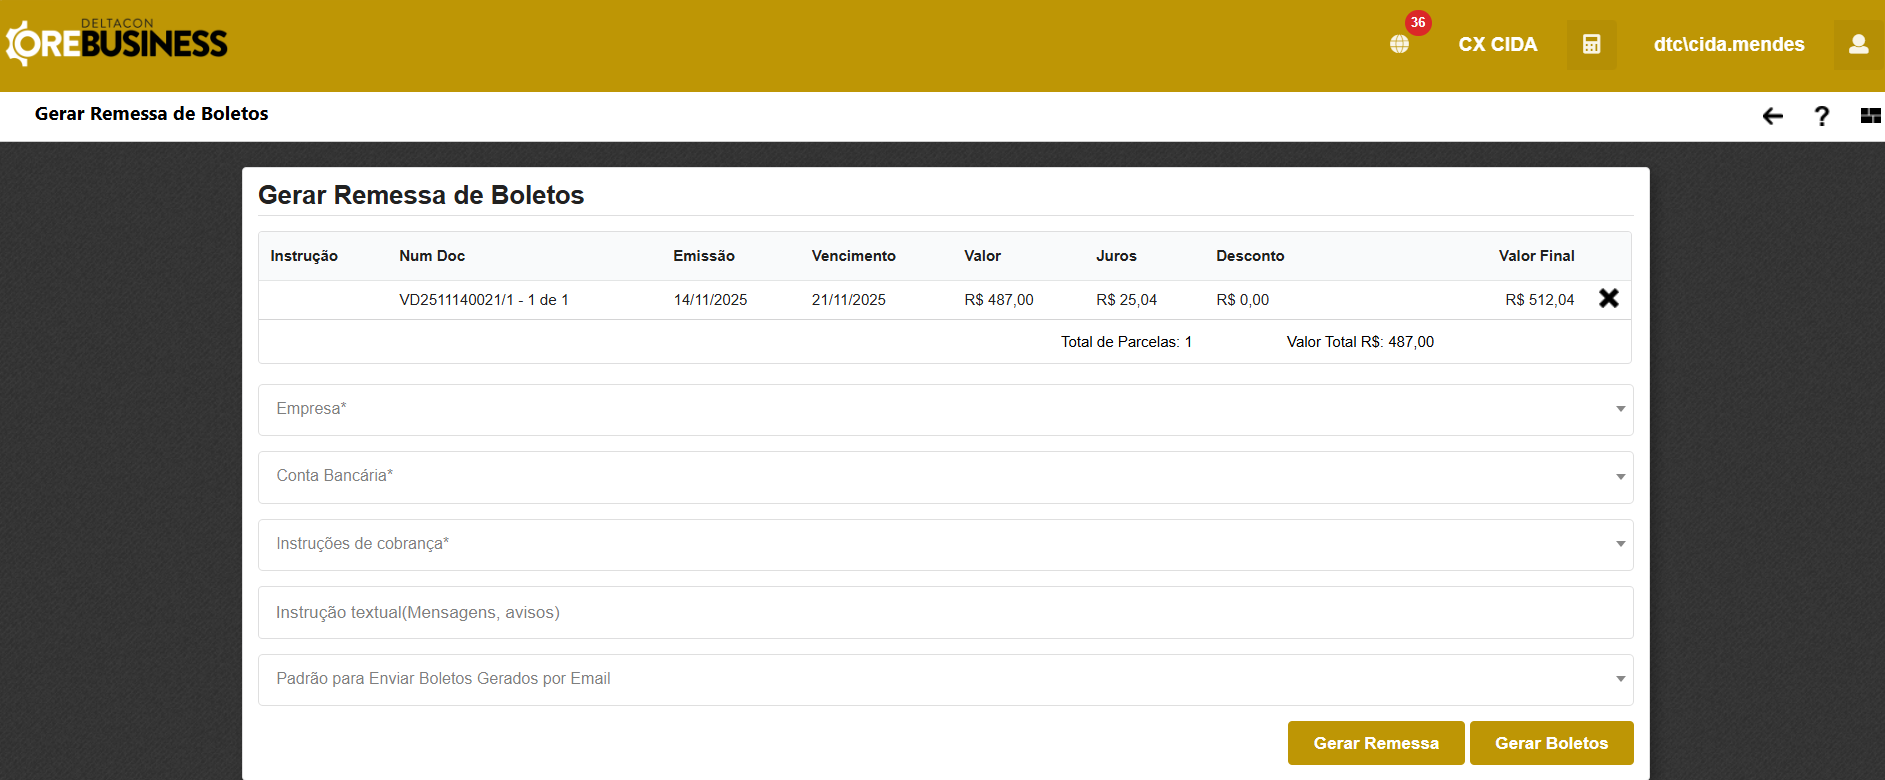Remove boleto row with the X icon
This screenshot has width=1885, height=780.
click(x=1608, y=298)
